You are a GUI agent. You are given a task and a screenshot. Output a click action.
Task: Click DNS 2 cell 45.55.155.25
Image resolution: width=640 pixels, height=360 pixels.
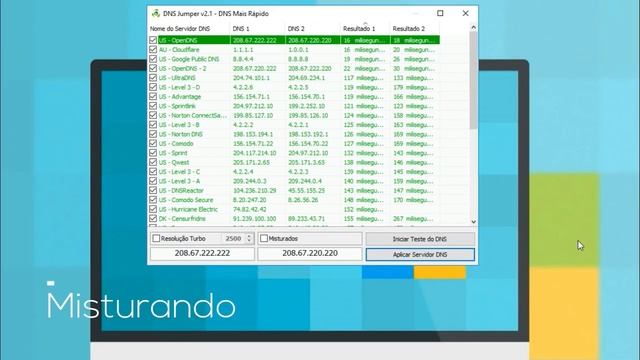pos(307,190)
